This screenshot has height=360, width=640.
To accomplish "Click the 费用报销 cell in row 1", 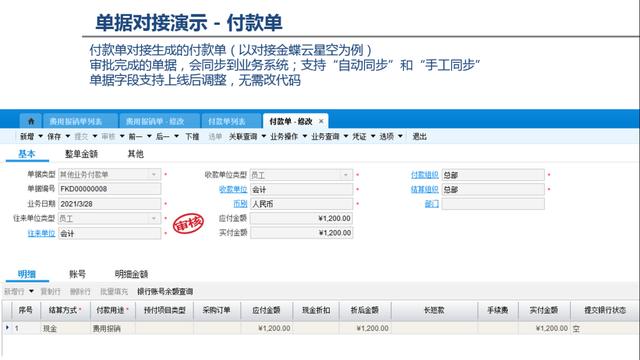I will point(112,328).
